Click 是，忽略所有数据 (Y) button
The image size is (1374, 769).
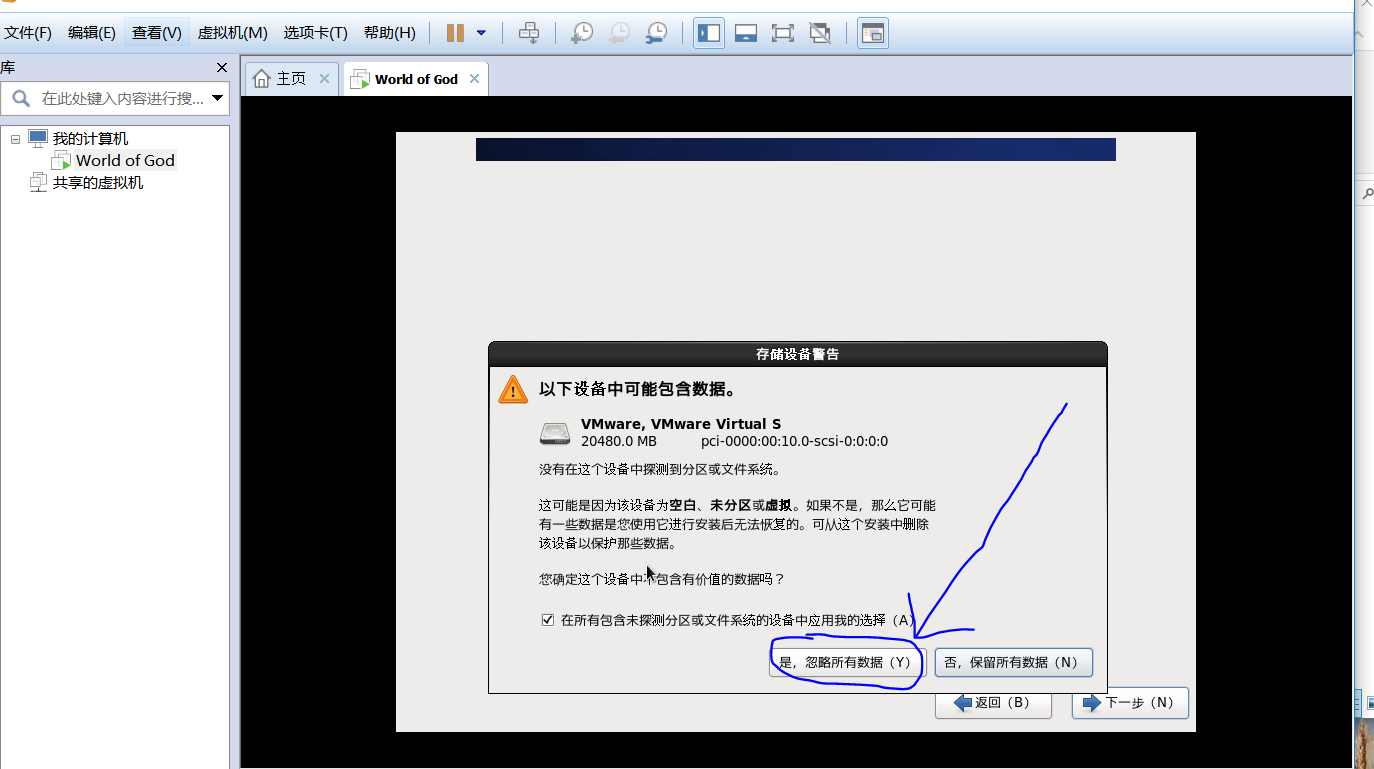(845, 662)
